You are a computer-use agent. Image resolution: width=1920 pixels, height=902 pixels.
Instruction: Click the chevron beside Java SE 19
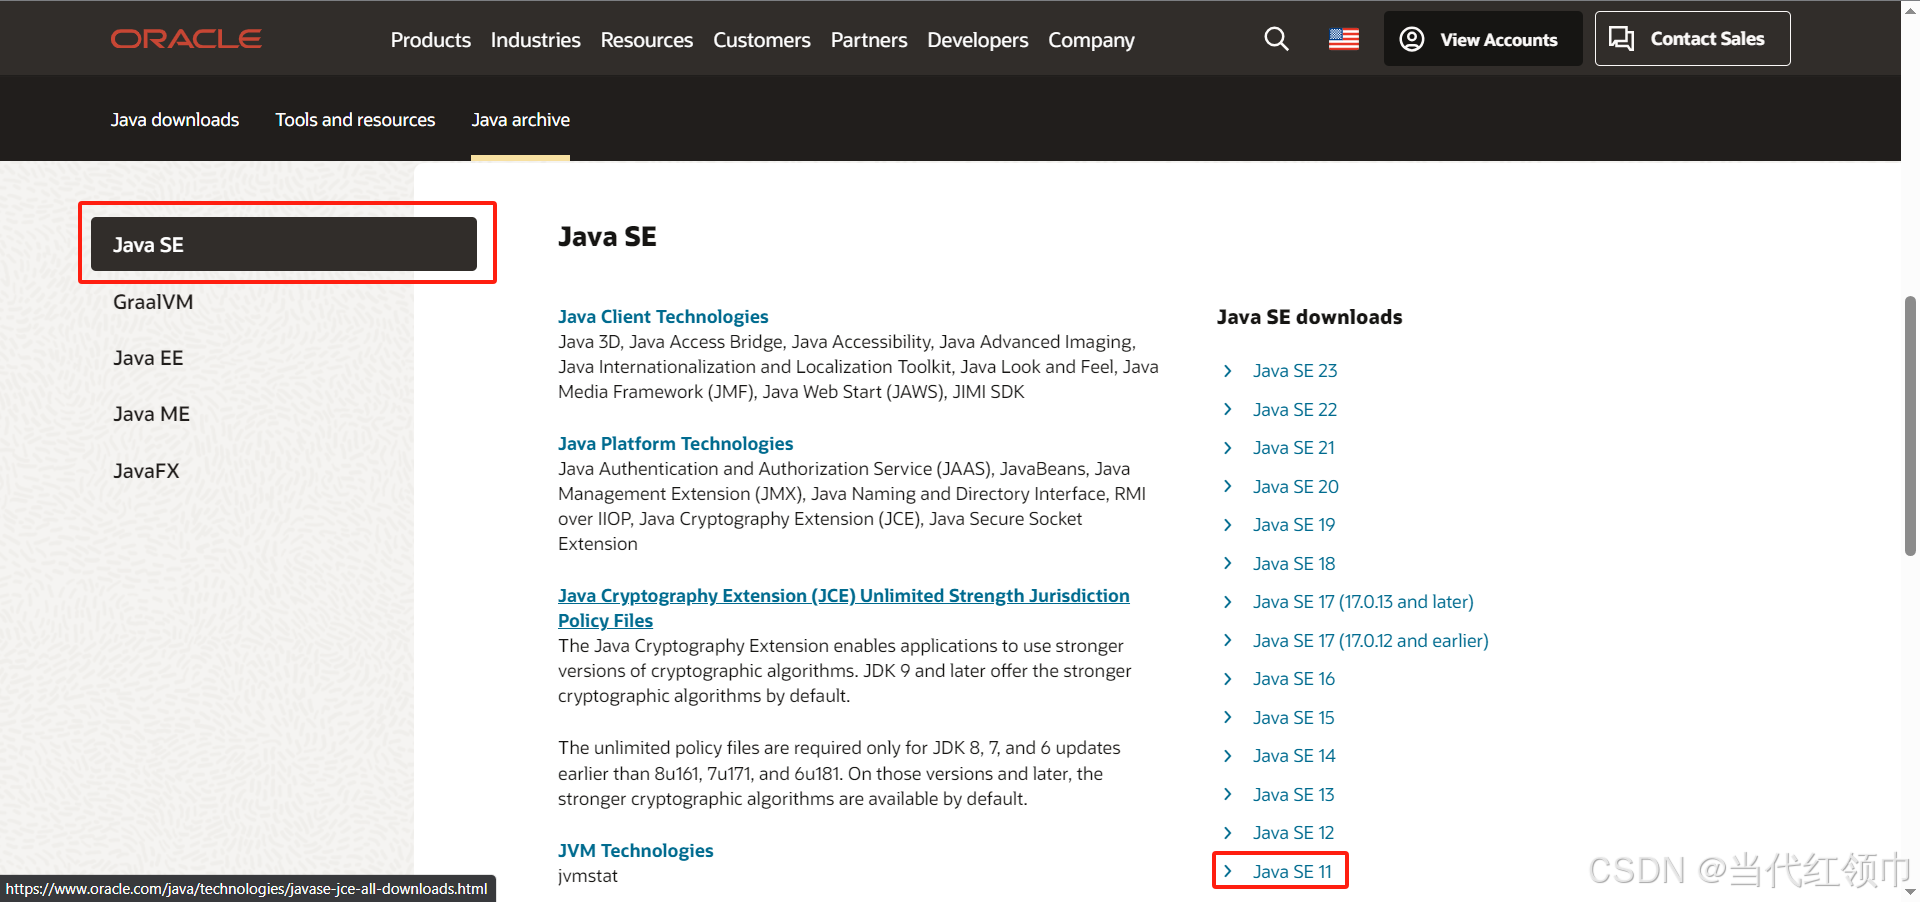coord(1228,525)
